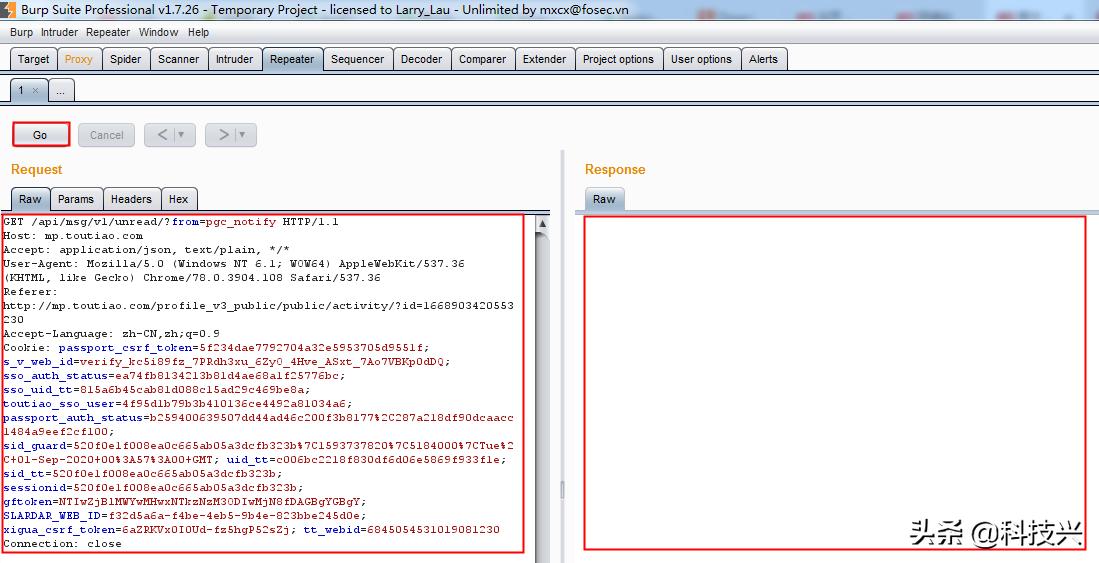
Task: Go to next request with forward arrow
Action: 223,135
